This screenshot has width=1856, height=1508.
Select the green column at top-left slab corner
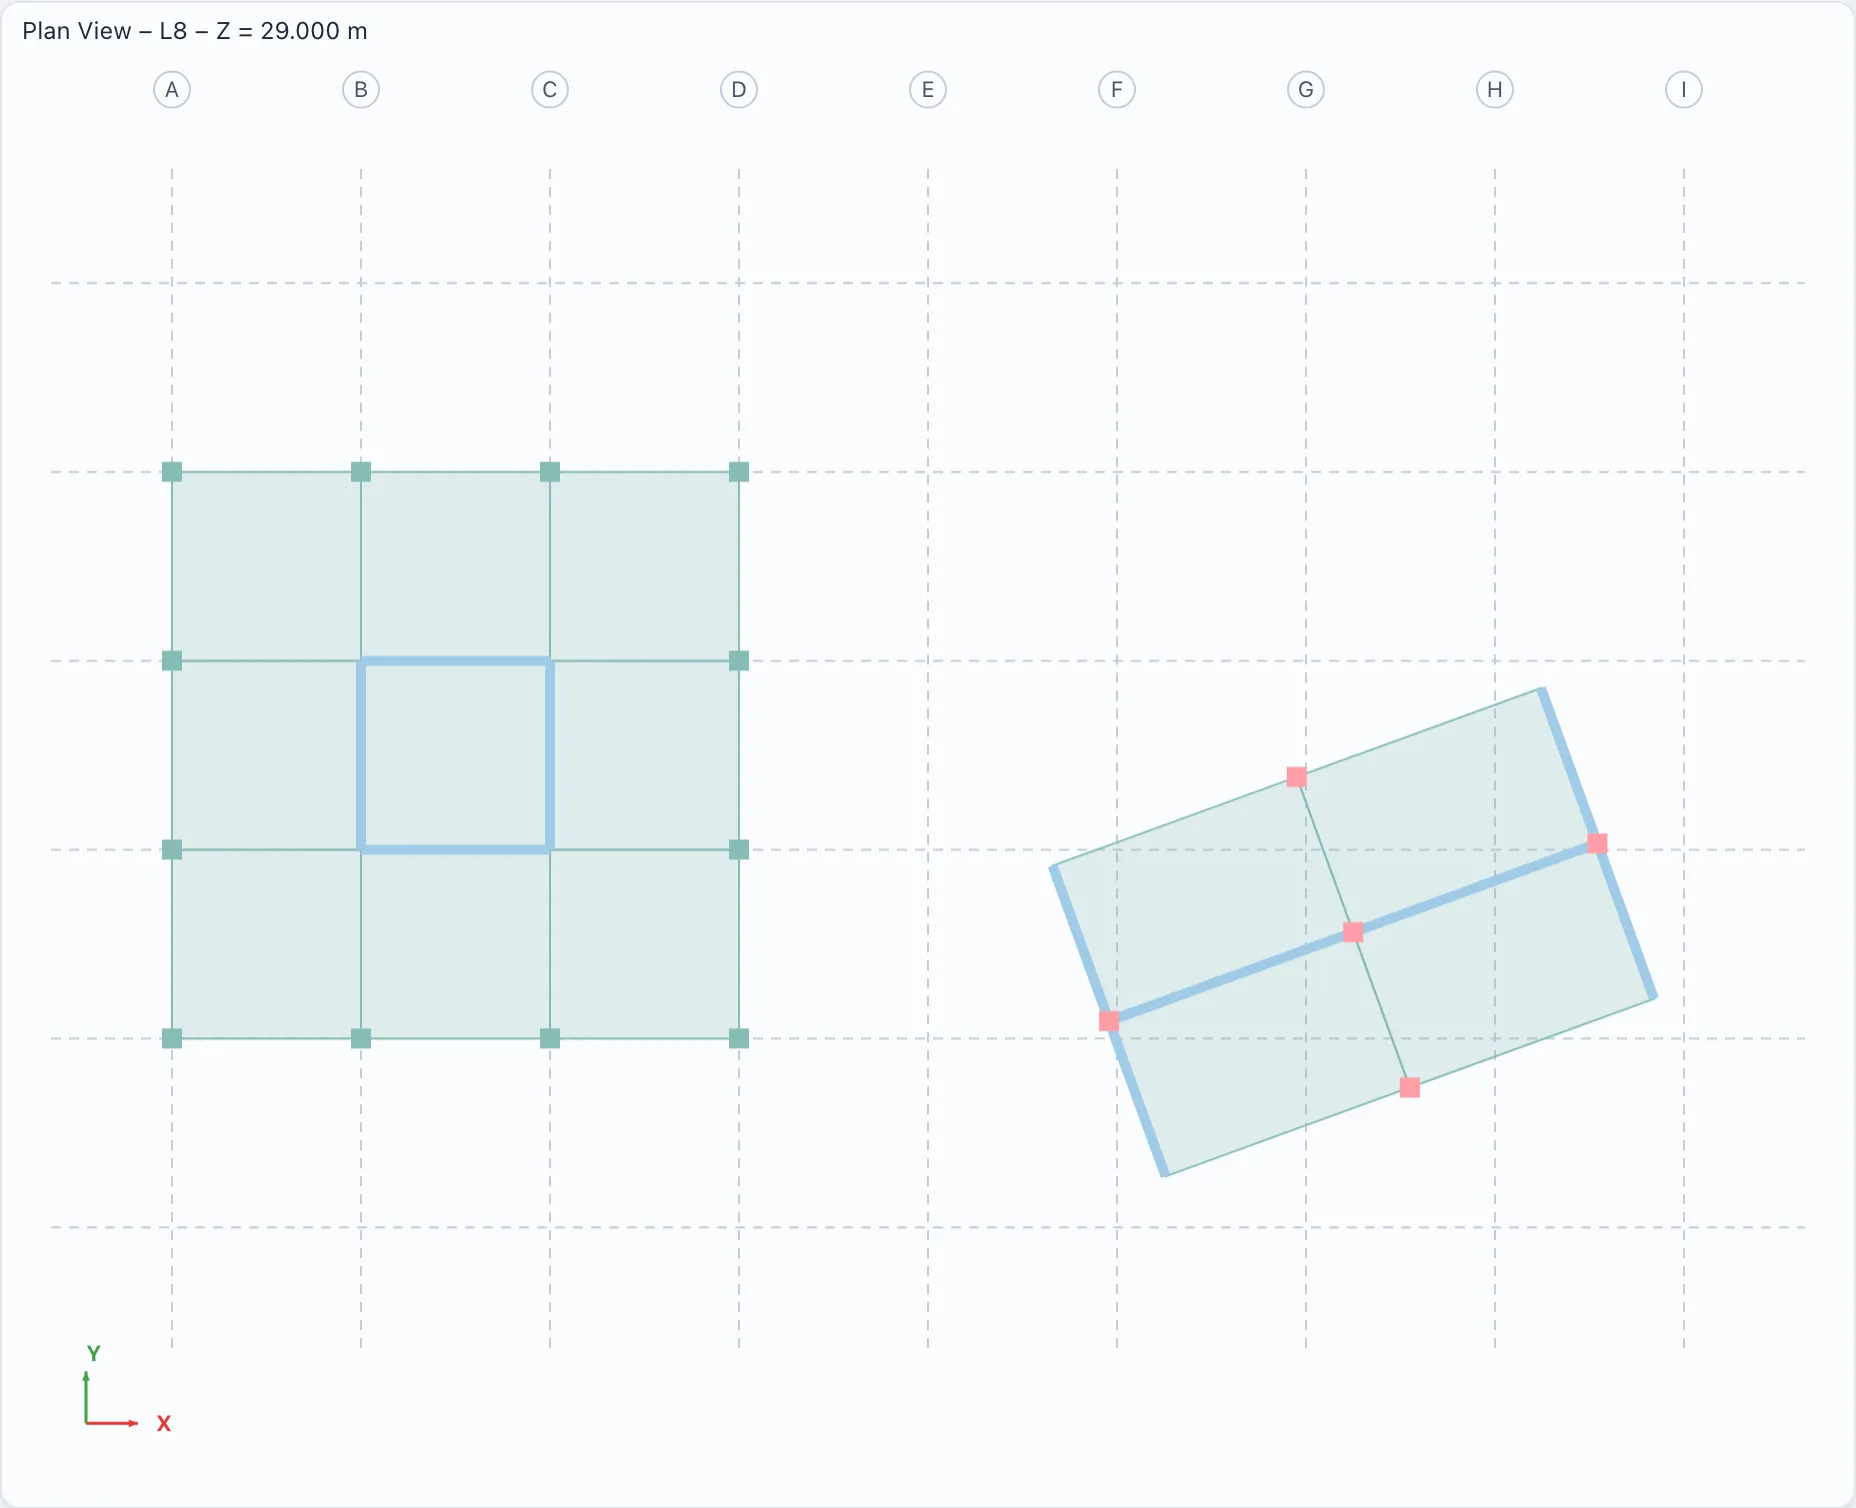click(172, 472)
